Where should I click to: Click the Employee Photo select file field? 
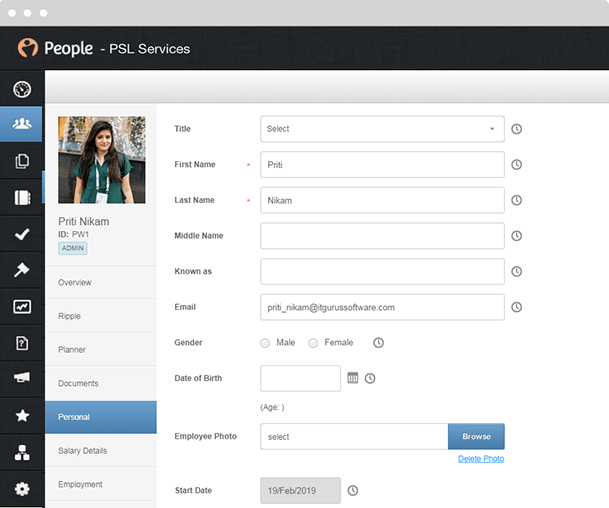pyautogui.click(x=354, y=437)
